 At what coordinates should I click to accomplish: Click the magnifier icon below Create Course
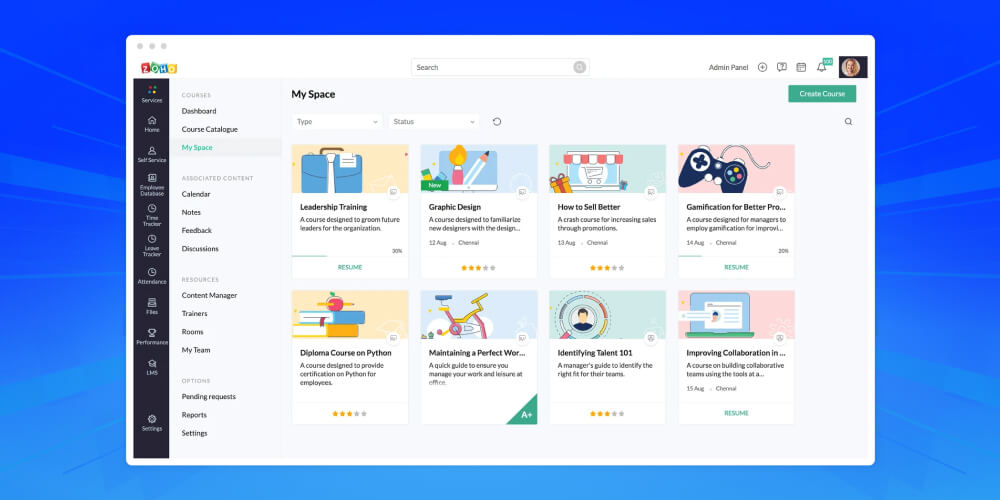[x=848, y=122]
